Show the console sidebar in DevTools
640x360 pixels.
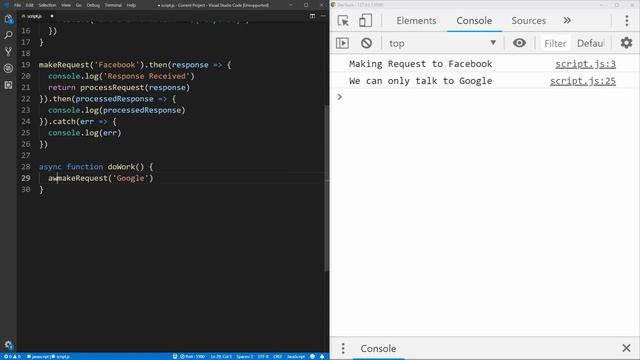click(x=342, y=43)
